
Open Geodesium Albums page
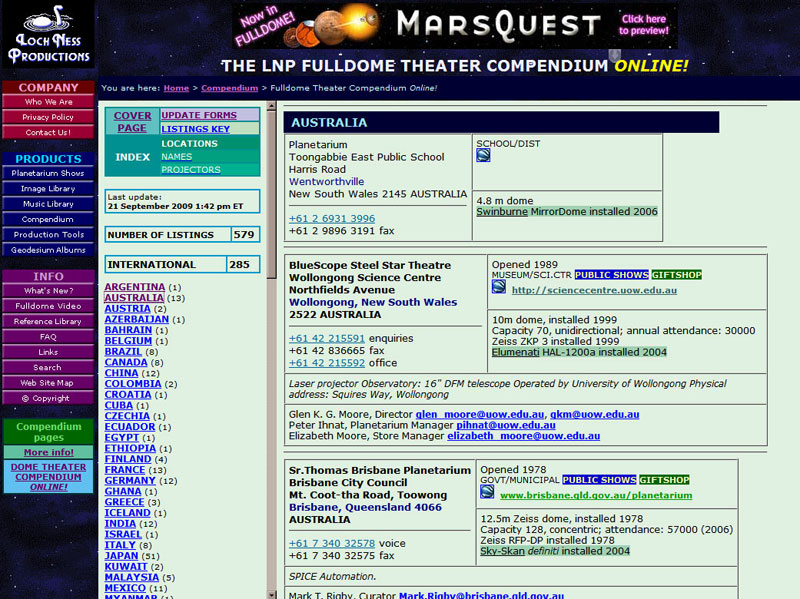pos(48,250)
